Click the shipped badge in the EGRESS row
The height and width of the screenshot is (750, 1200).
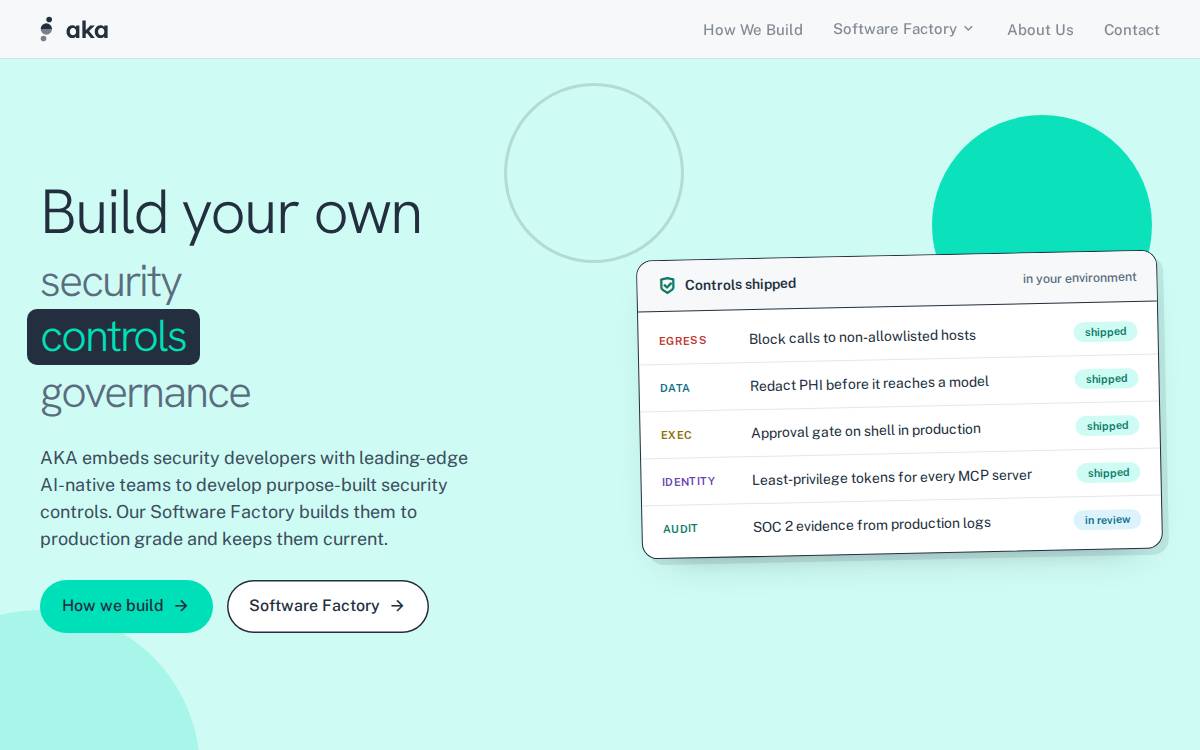click(x=1105, y=332)
